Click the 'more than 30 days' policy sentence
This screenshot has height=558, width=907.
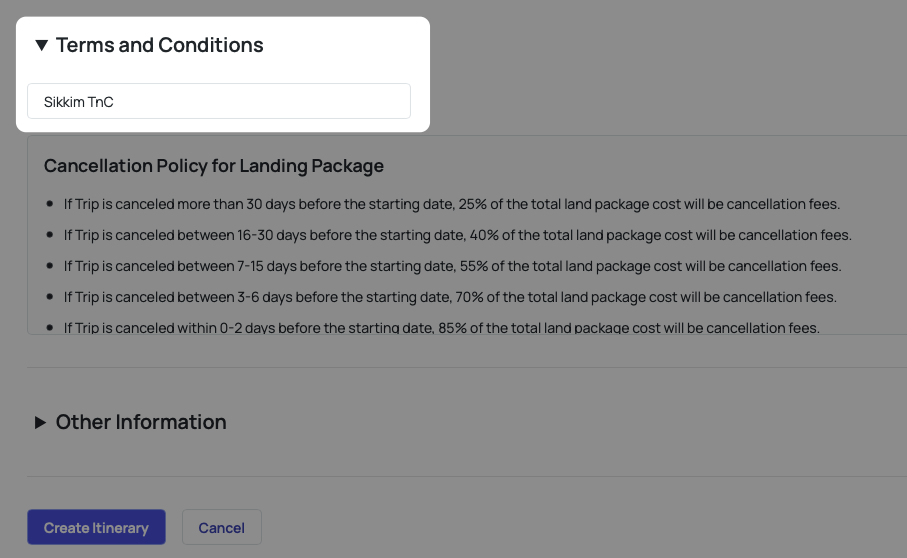point(452,204)
